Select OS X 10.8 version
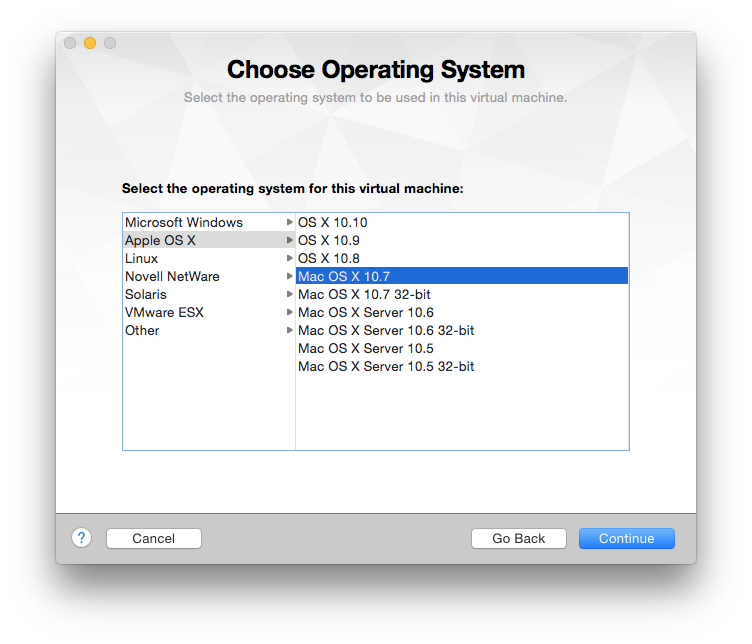The width and height of the screenshot is (752, 644). (462, 258)
